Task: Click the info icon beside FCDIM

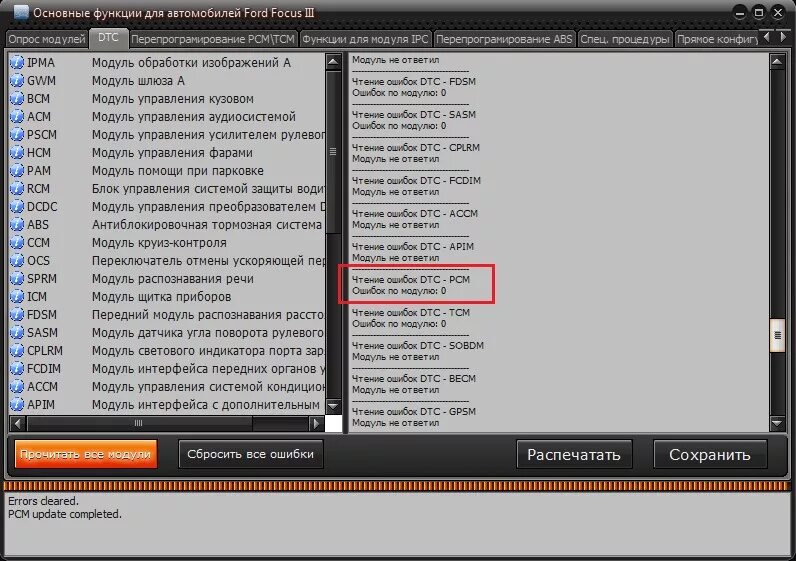Action: pyautogui.click(x=17, y=369)
